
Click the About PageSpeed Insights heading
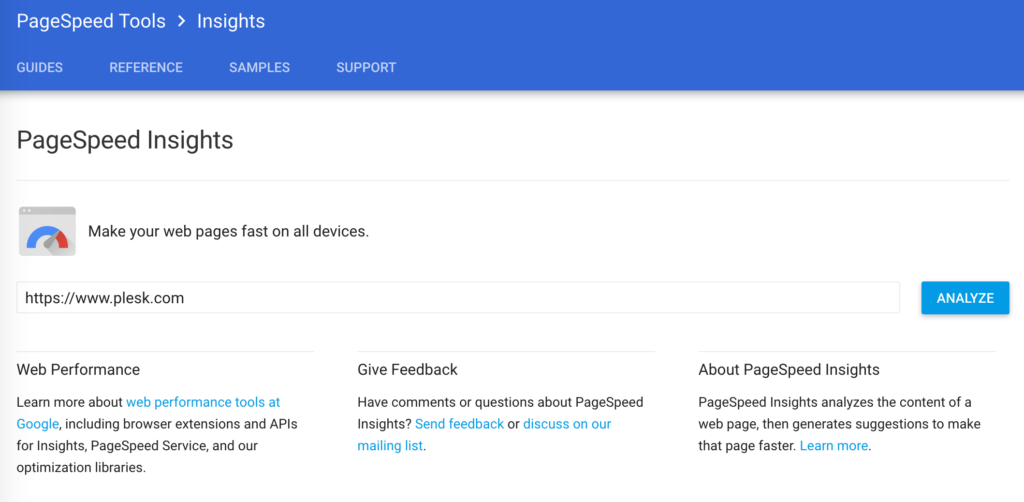[x=789, y=369]
